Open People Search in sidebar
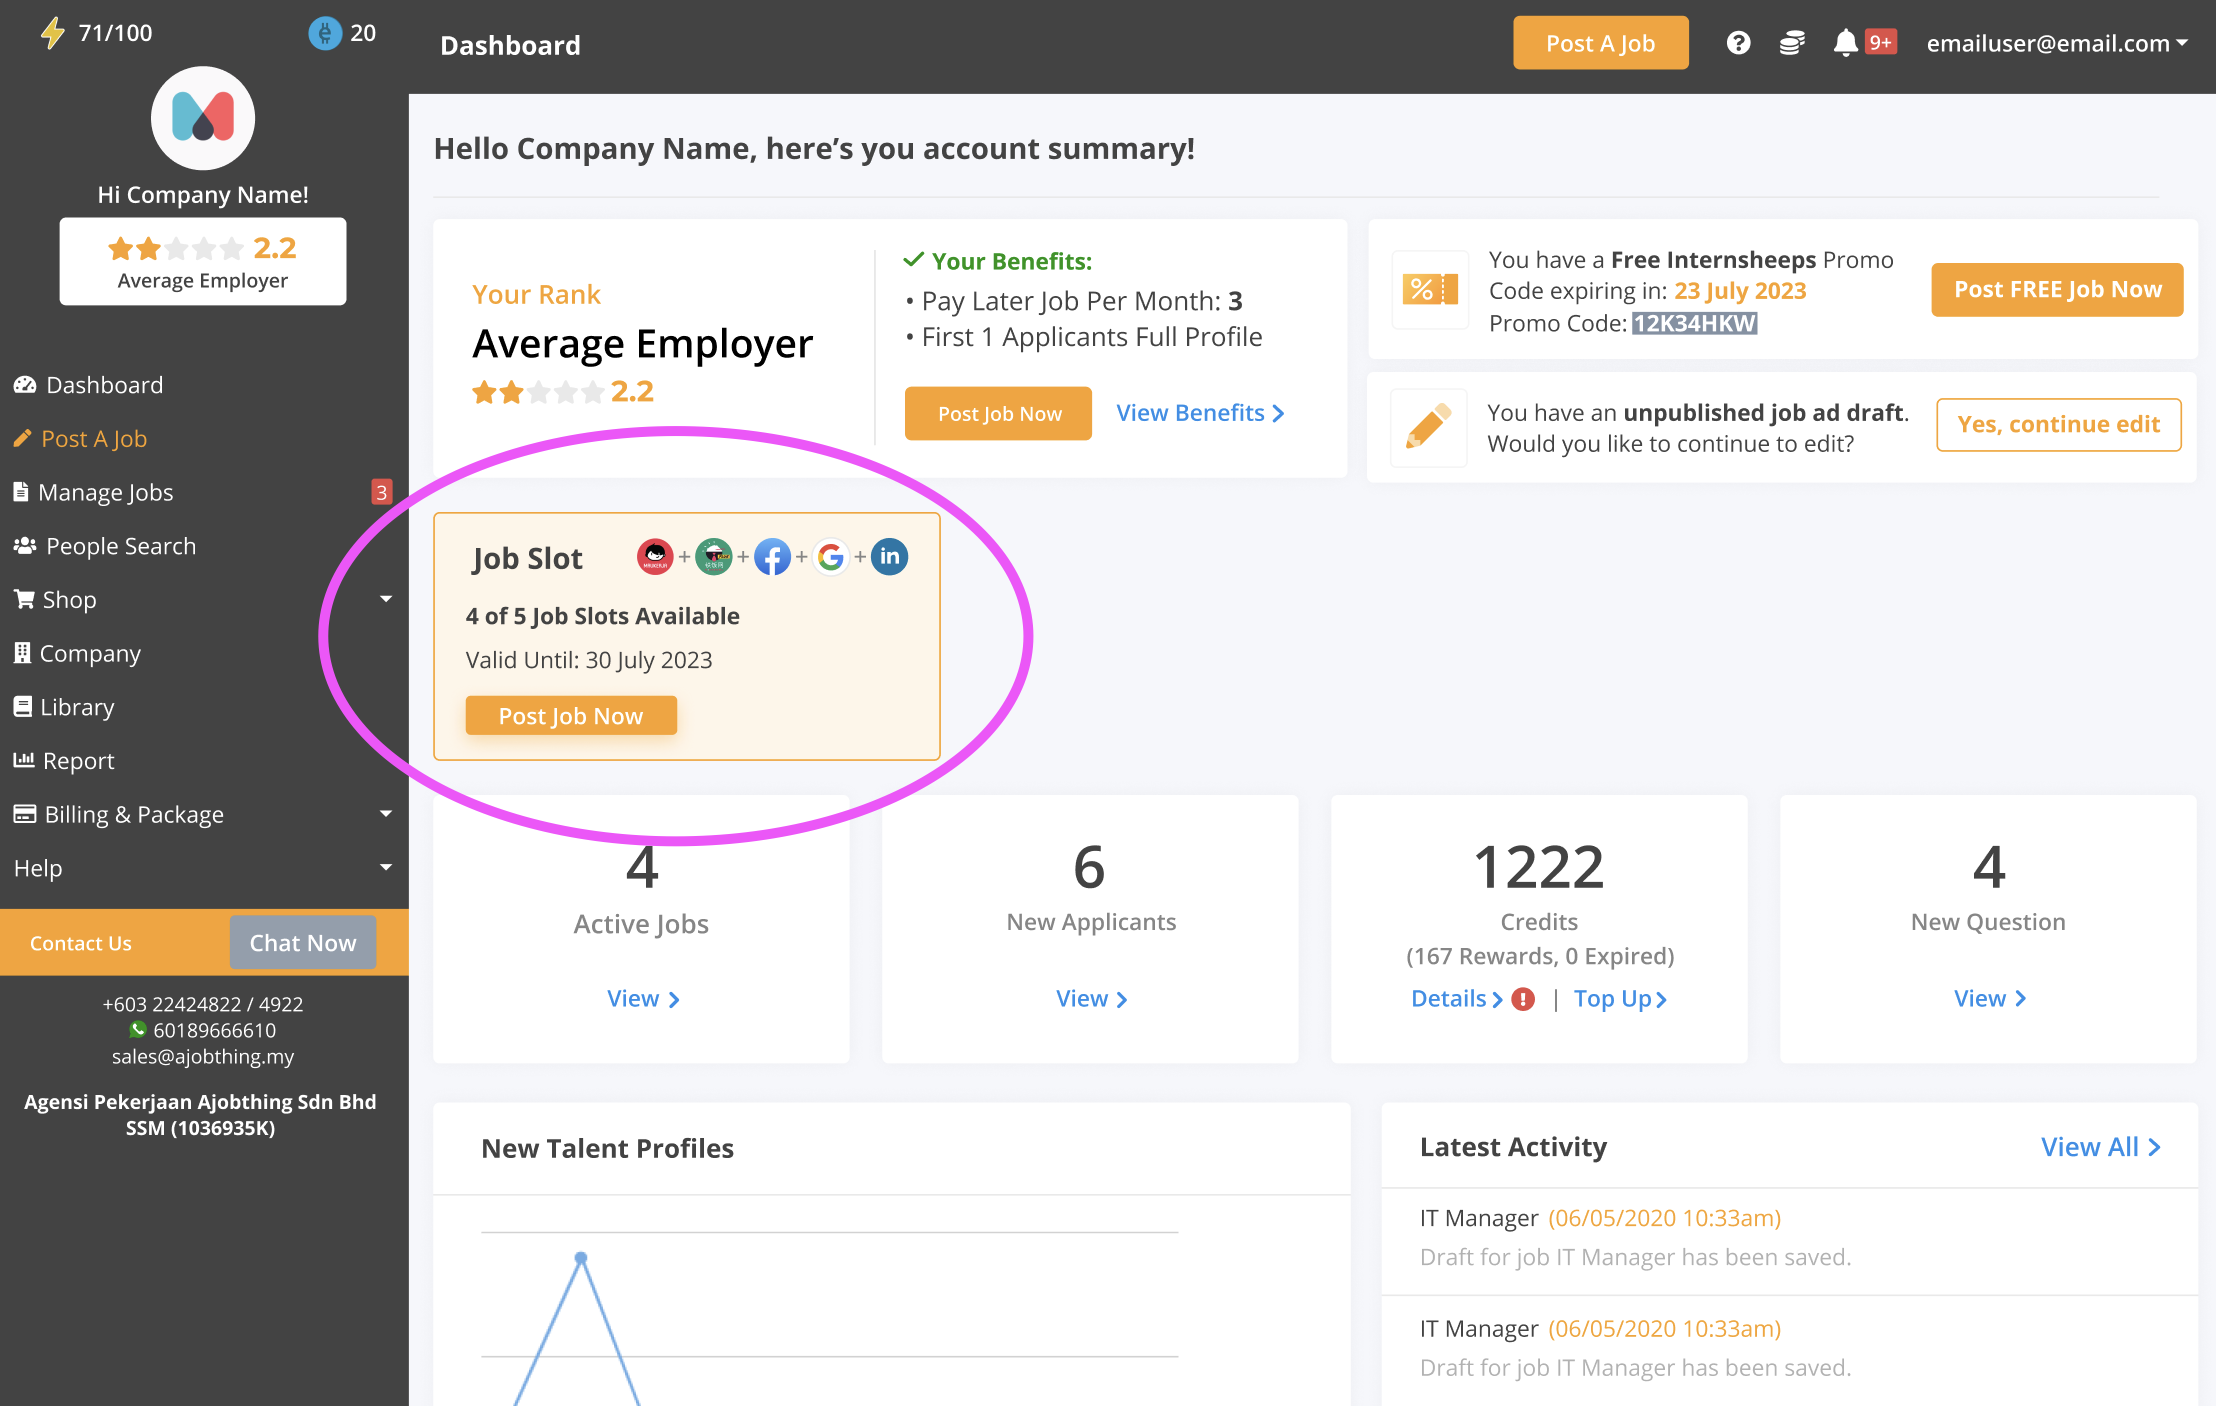Viewport: 2216px width, 1406px height. 120,546
